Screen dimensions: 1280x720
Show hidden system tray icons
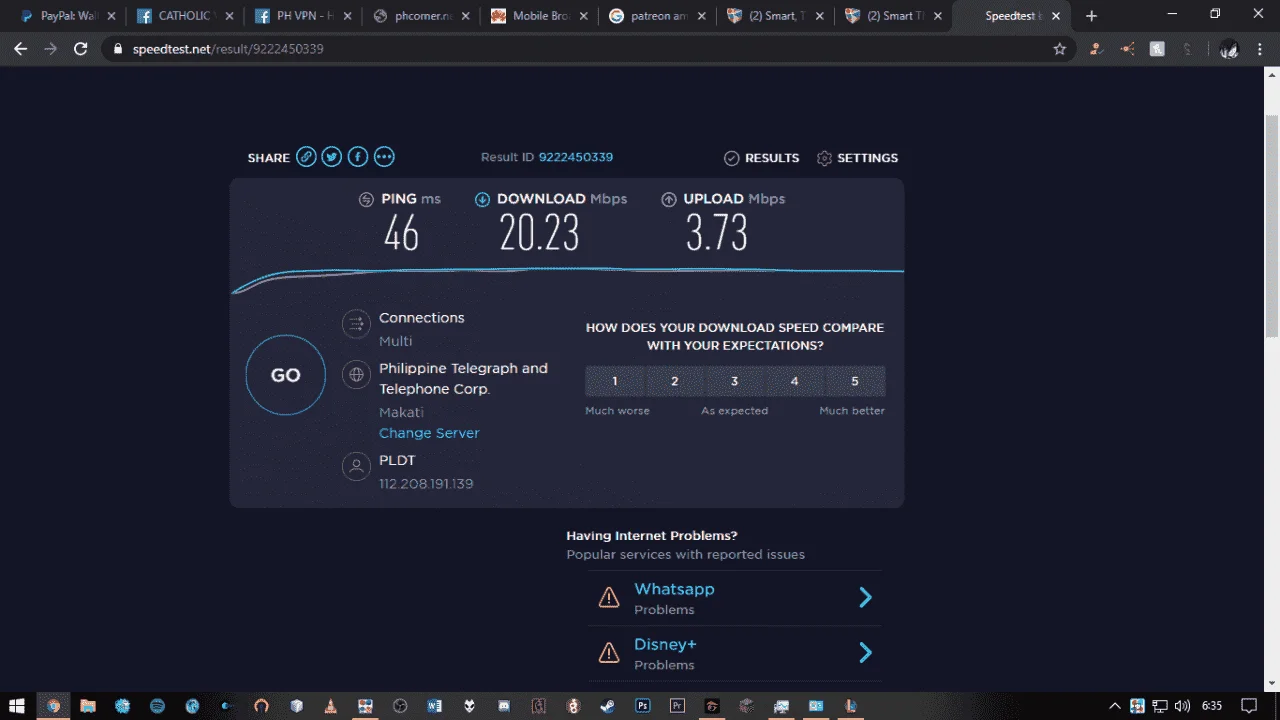click(x=1115, y=705)
